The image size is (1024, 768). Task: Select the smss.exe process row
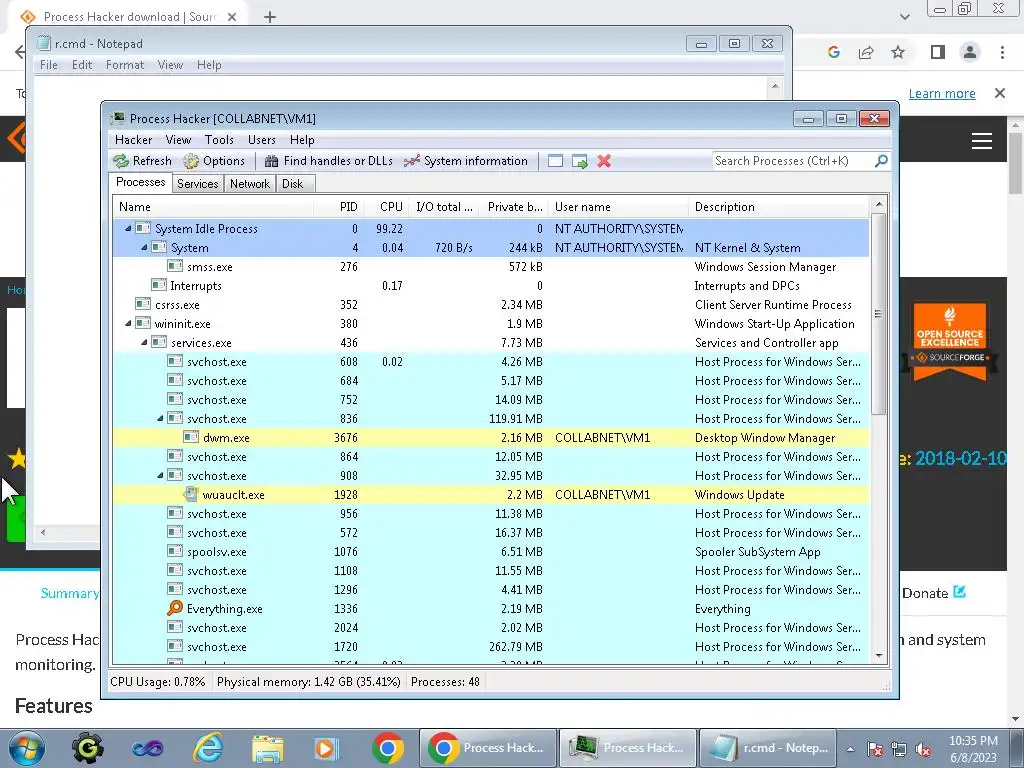point(490,266)
